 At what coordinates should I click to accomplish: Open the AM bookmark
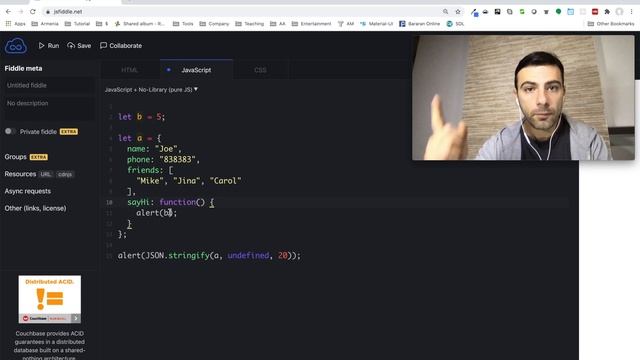click(x=346, y=24)
